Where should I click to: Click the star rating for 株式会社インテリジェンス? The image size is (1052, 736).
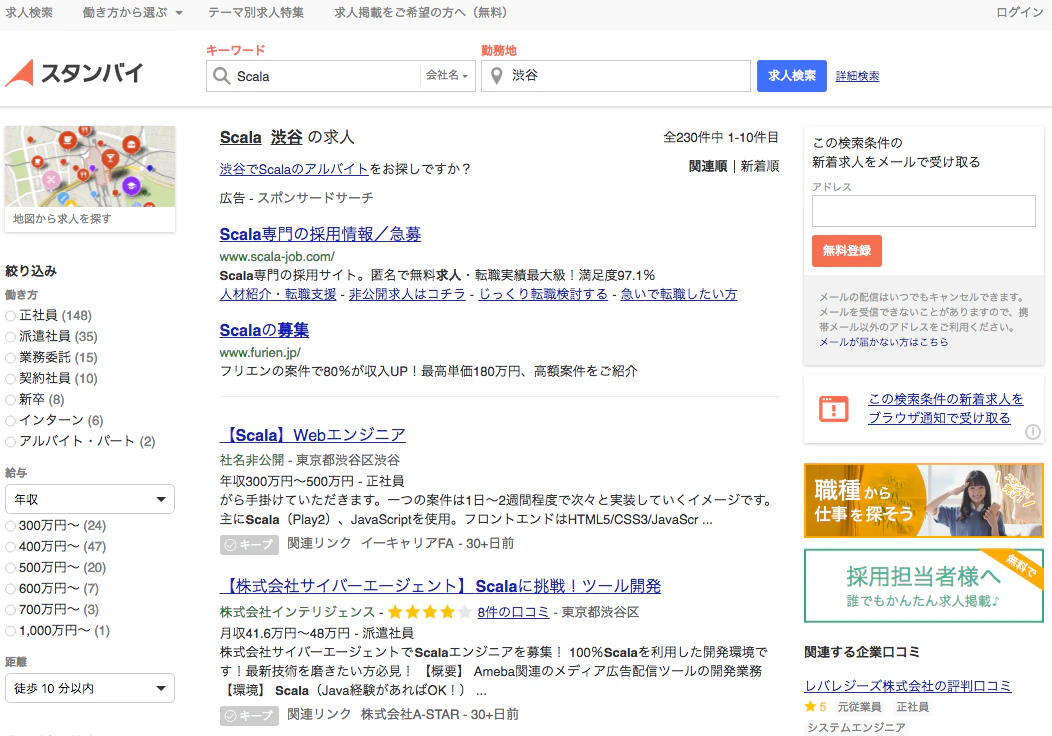429,612
